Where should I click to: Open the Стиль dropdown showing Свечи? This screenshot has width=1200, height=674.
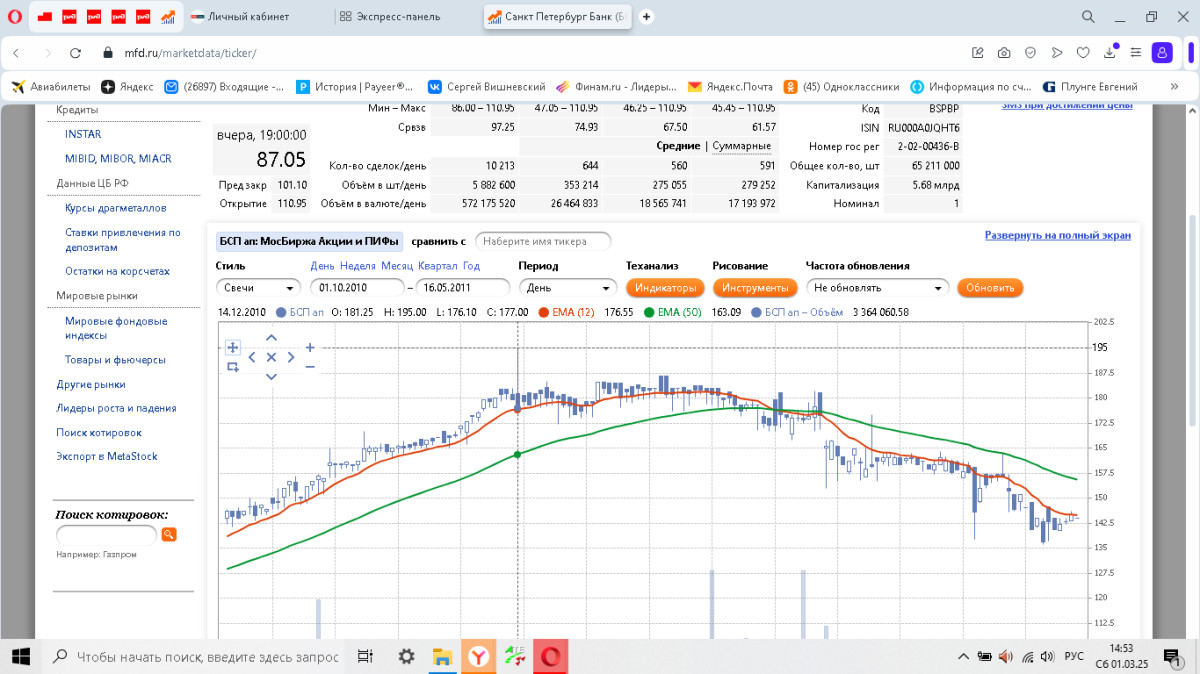pyautogui.click(x=258, y=288)
